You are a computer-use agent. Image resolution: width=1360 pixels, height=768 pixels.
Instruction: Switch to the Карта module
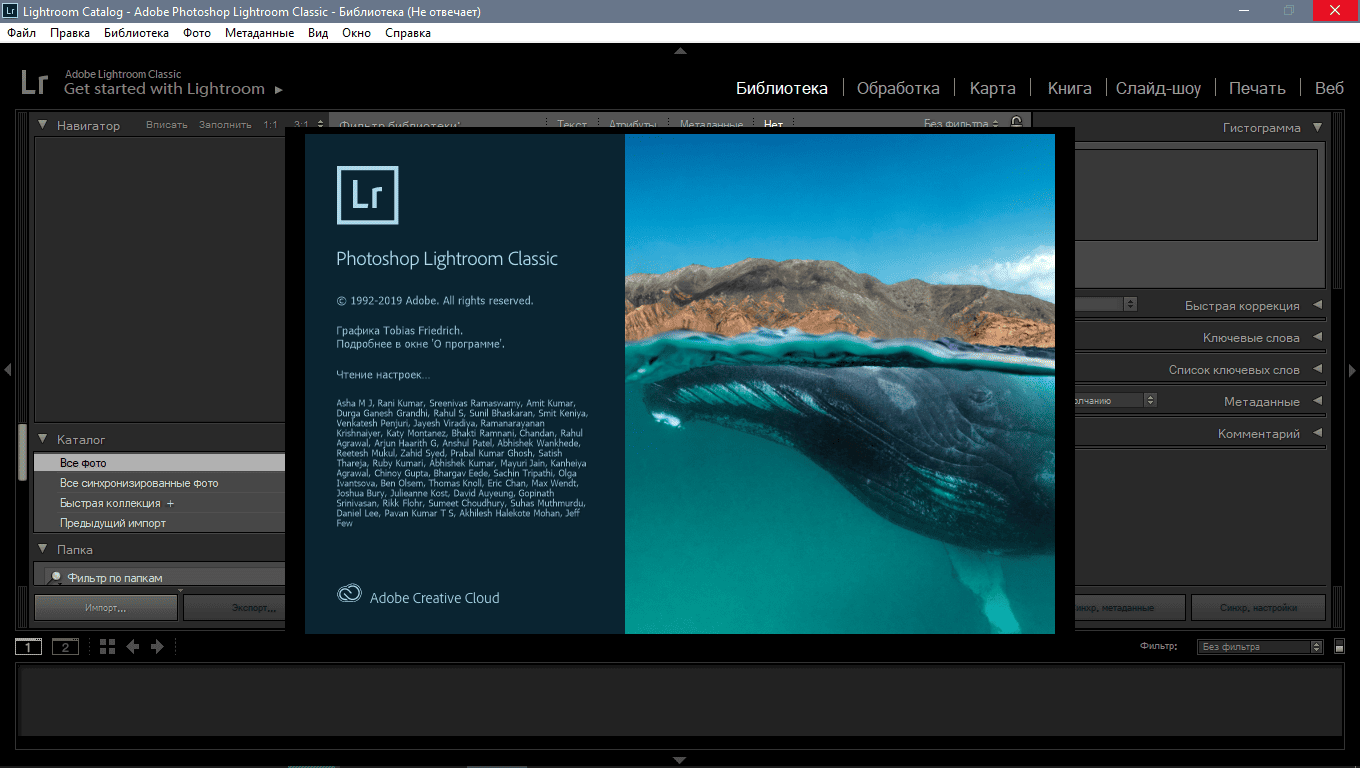(993, 88)
